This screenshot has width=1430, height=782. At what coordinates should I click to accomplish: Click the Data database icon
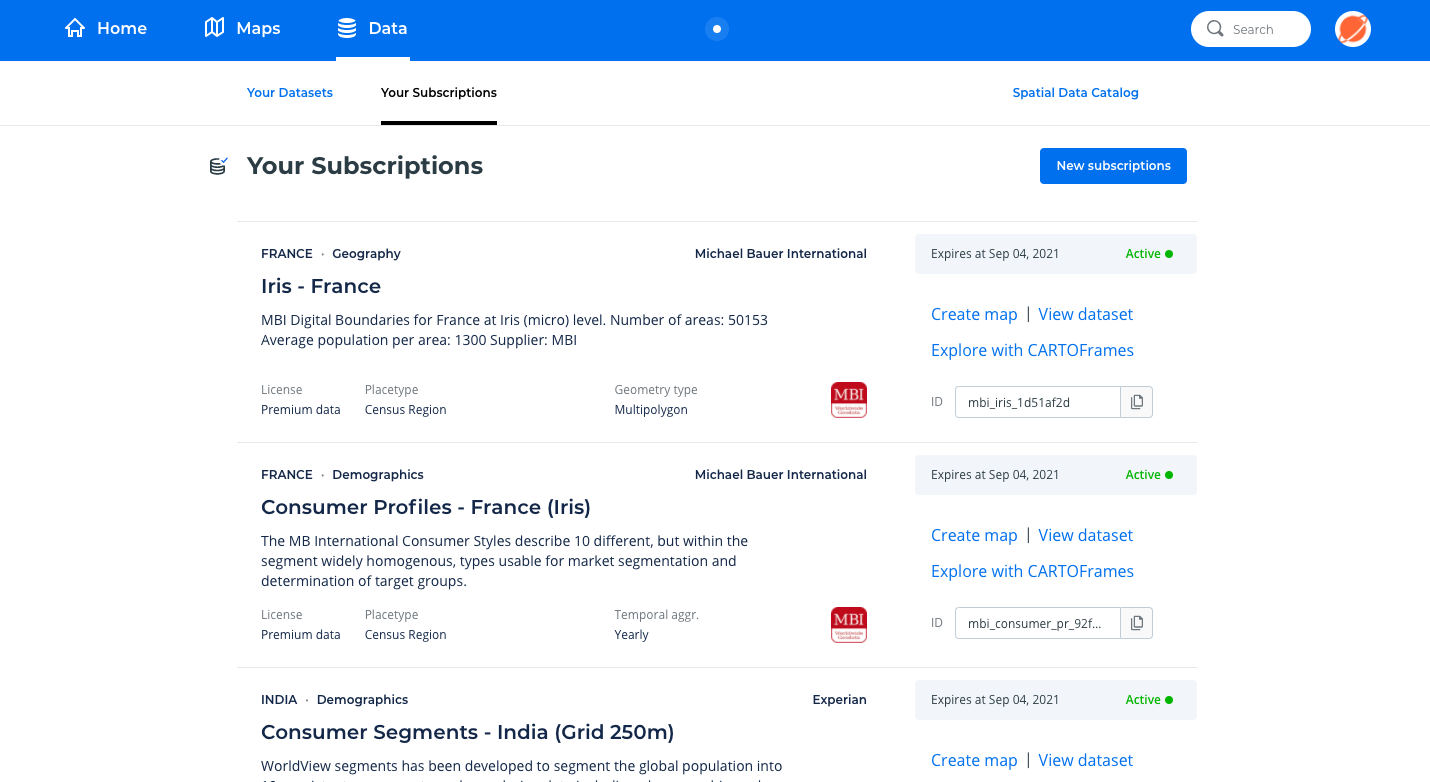(x=347, y=28)
